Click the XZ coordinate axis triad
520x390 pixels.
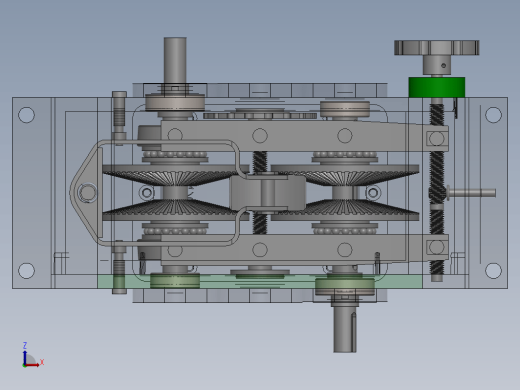tap(32, 355)
